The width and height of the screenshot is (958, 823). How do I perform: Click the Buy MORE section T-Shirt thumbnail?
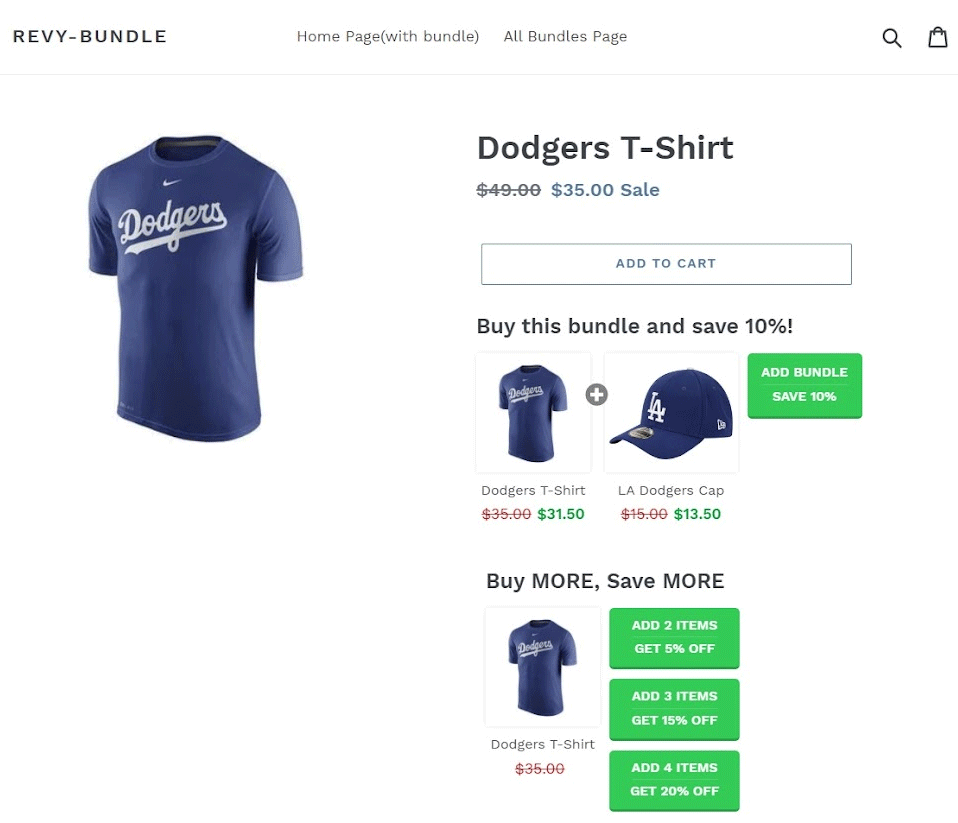click(542, 666)
